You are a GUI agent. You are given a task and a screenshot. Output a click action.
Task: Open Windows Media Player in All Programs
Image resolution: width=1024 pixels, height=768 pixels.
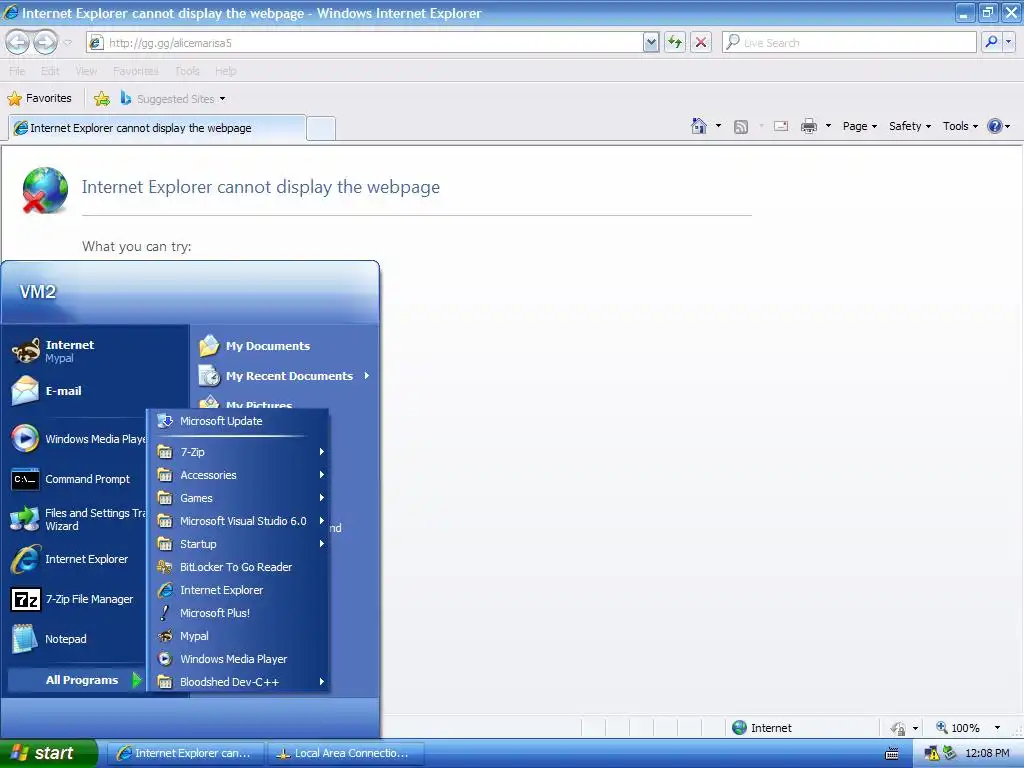click(x=238, y=659)
